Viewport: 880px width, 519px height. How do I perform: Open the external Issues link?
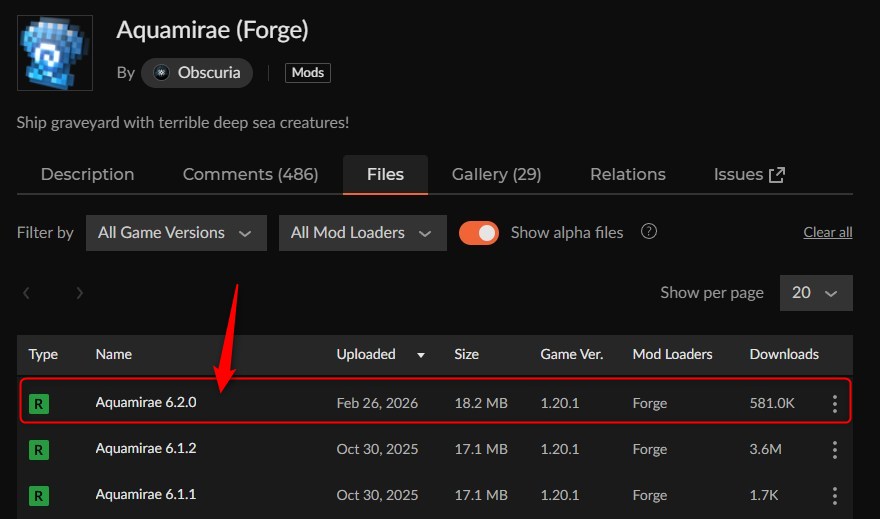[x=749, y=174]
